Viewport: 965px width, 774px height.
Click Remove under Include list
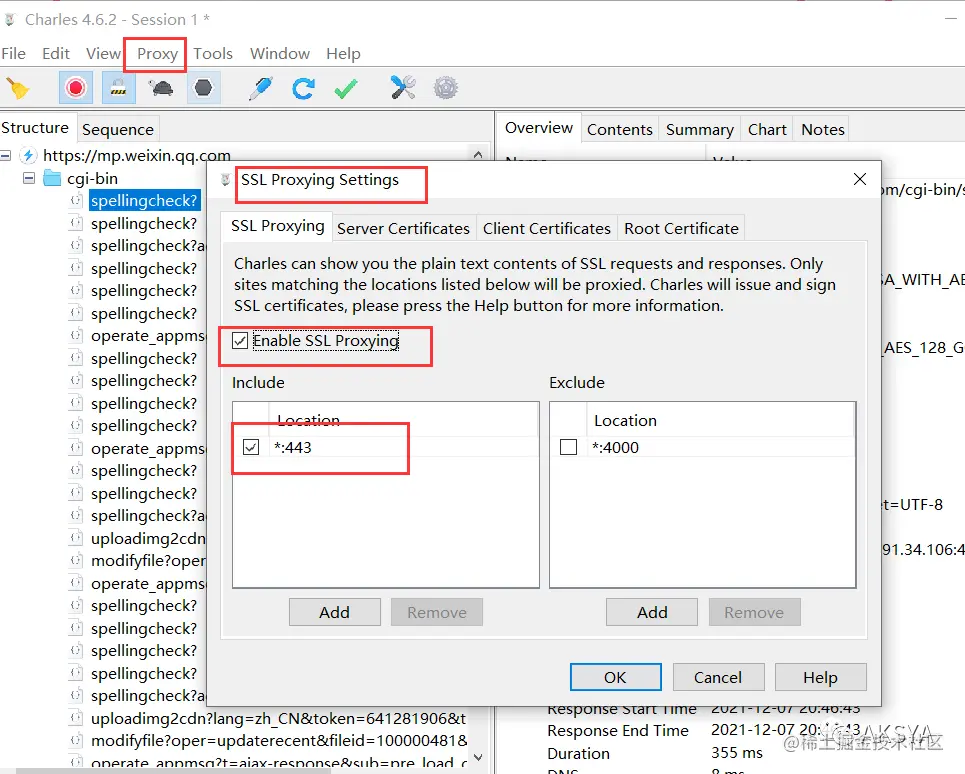(437, 612)
